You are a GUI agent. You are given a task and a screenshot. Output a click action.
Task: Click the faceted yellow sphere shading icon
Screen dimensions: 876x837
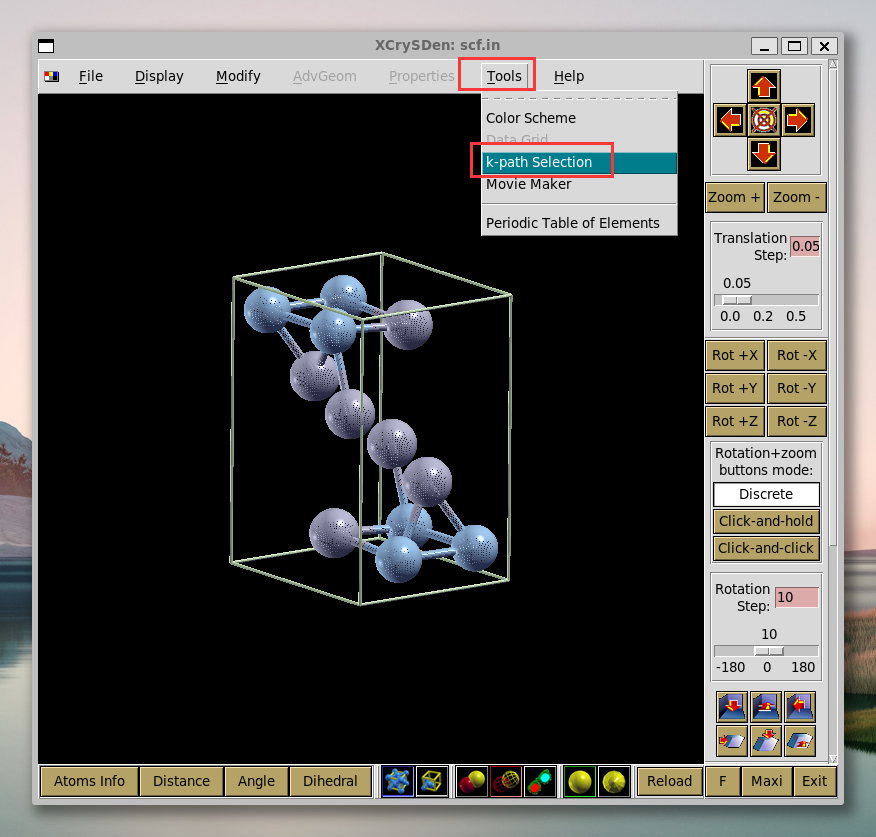(614, 781)
